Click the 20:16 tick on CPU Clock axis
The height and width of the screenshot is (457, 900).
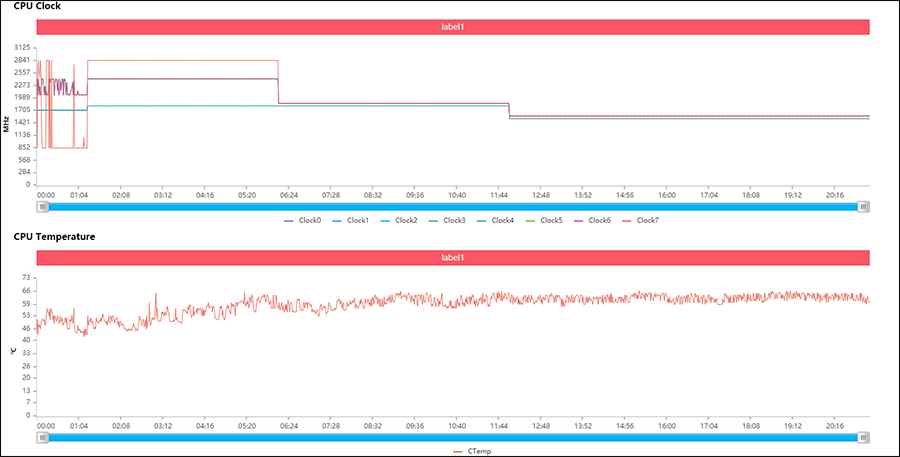pos(834,195)
